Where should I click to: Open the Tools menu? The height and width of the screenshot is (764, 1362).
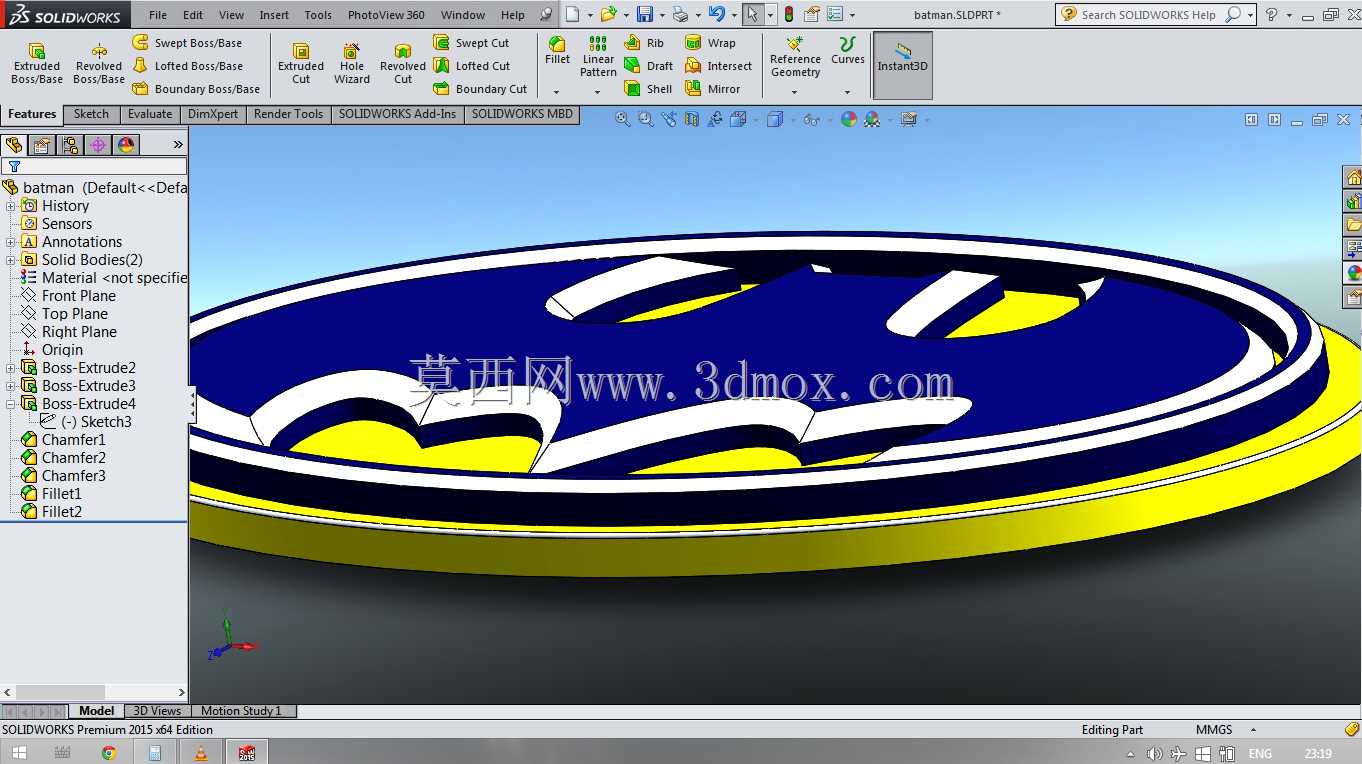coord(318,15)
